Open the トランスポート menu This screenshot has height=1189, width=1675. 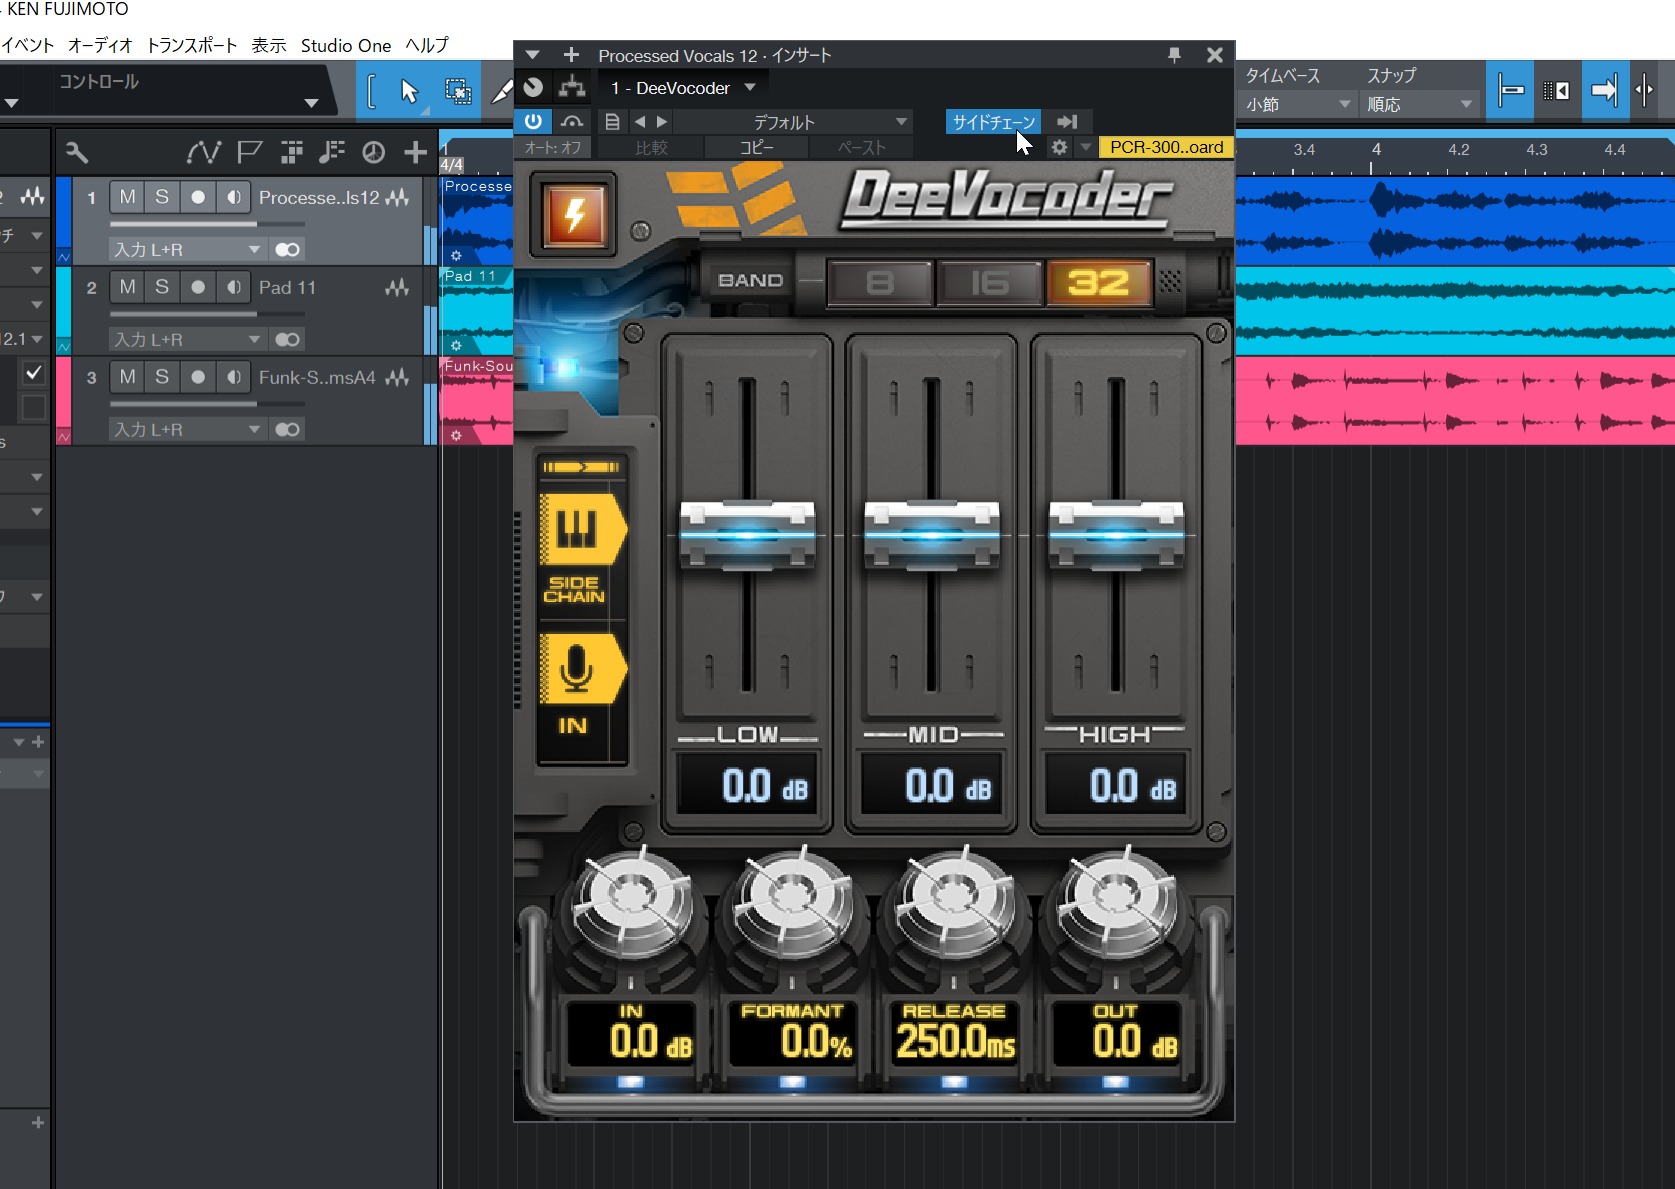(192, 45)
